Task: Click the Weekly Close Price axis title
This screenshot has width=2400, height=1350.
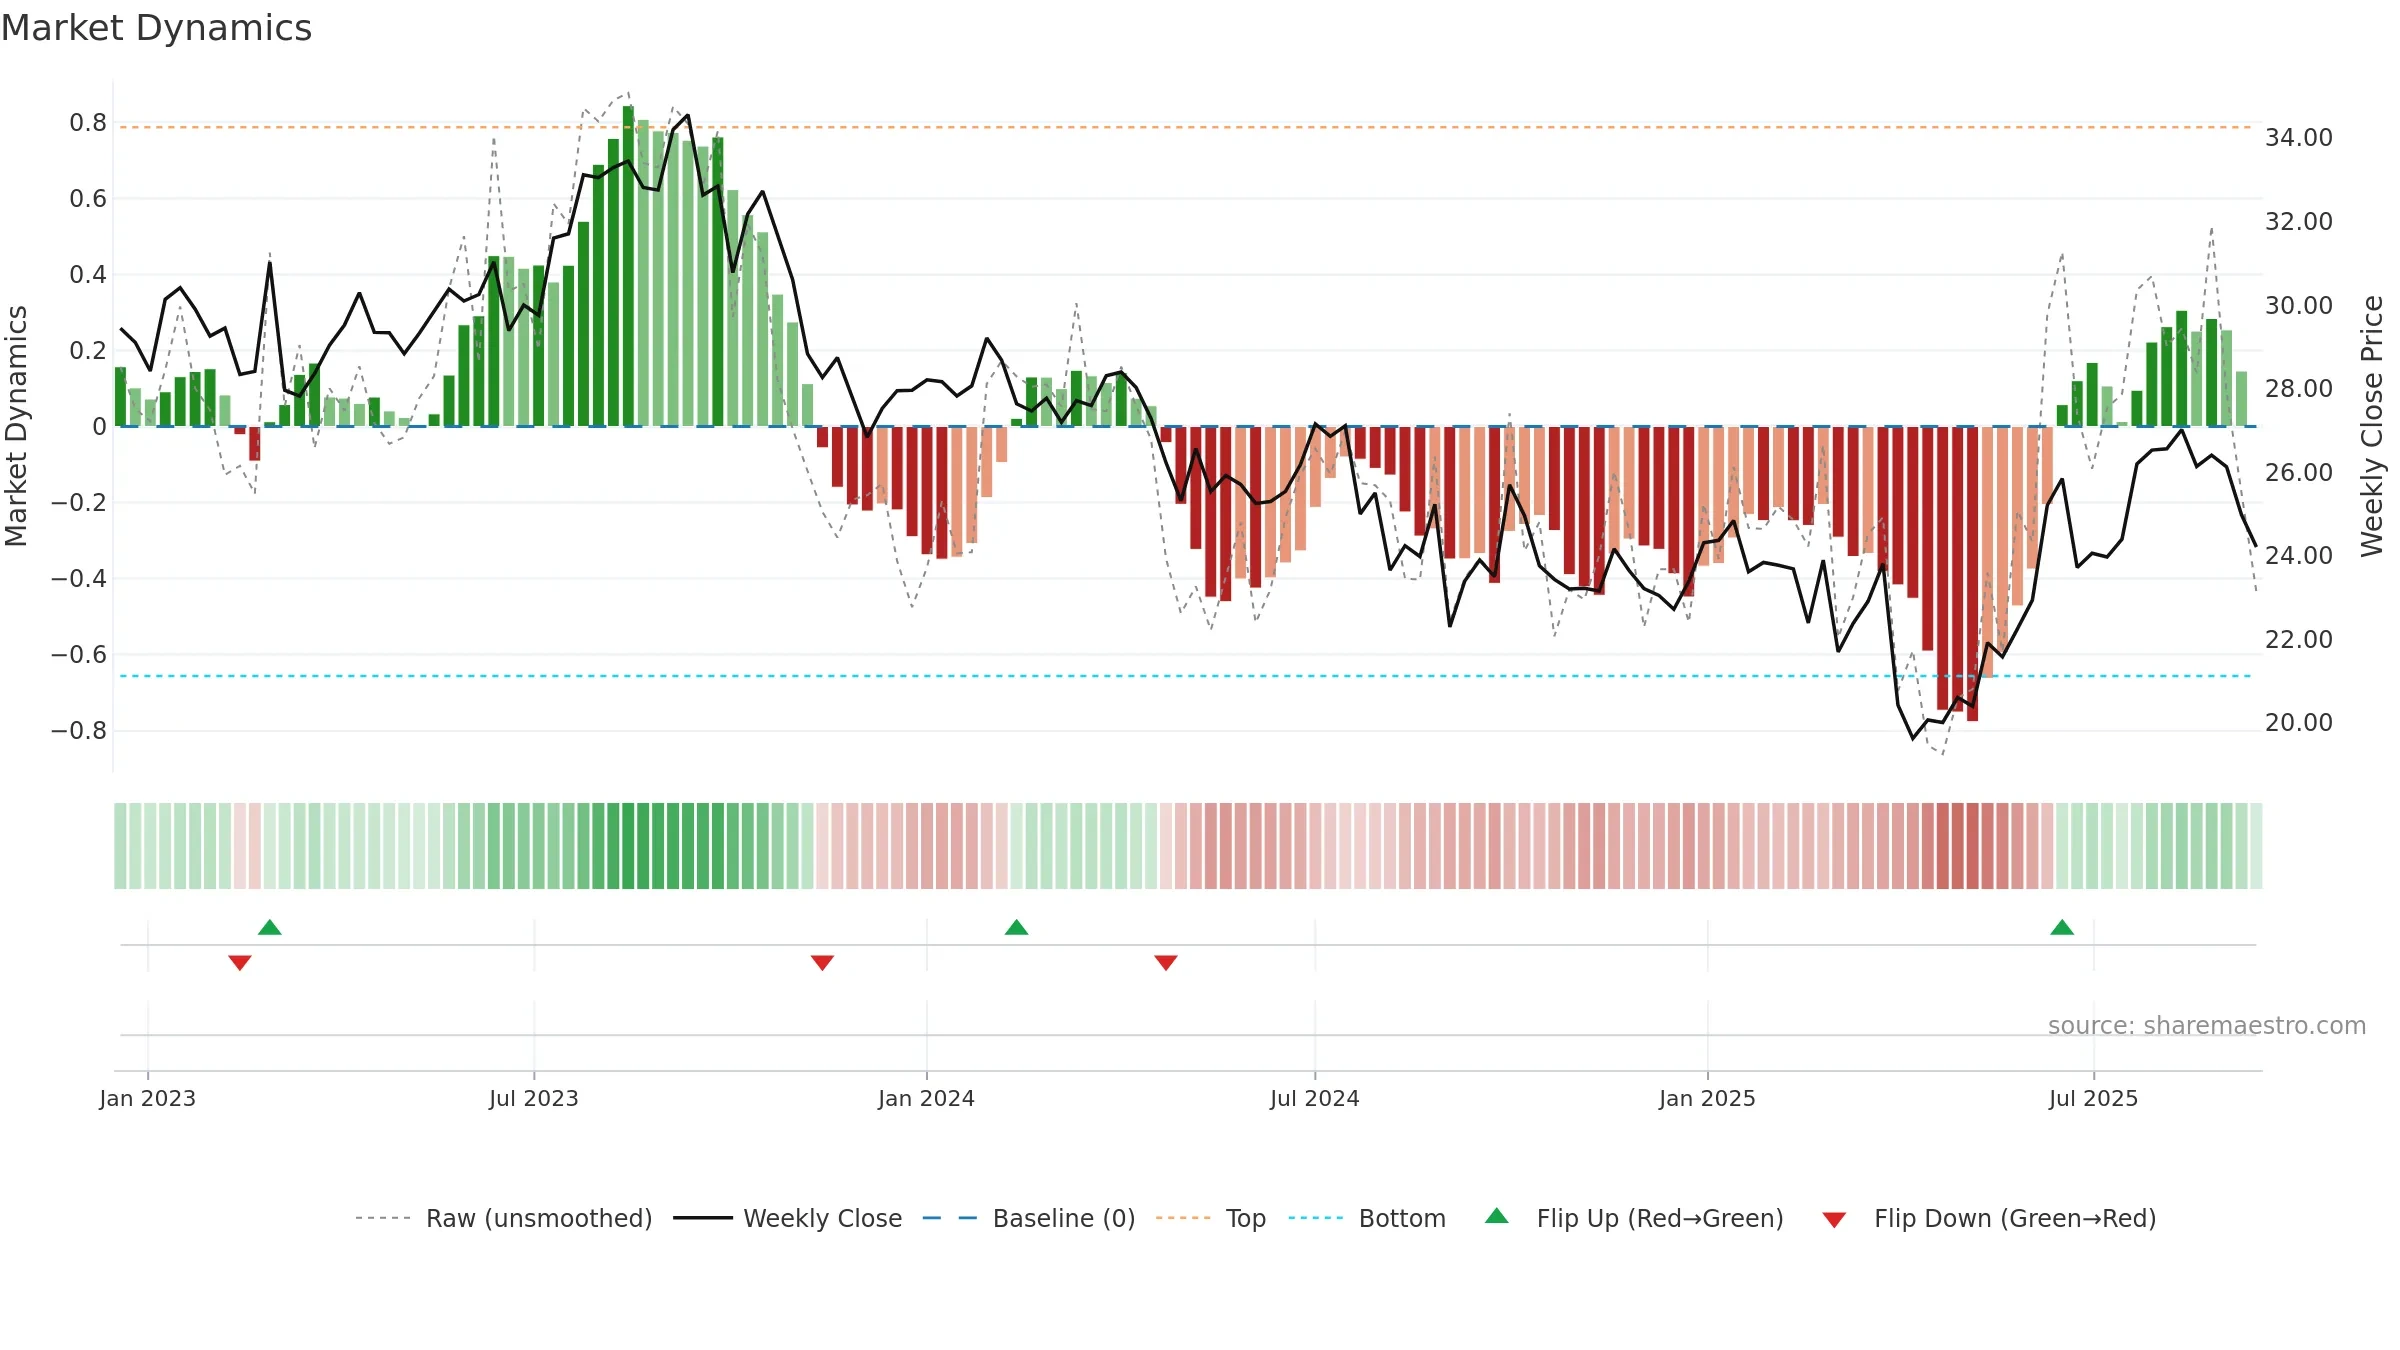Action: point(2373,426)
